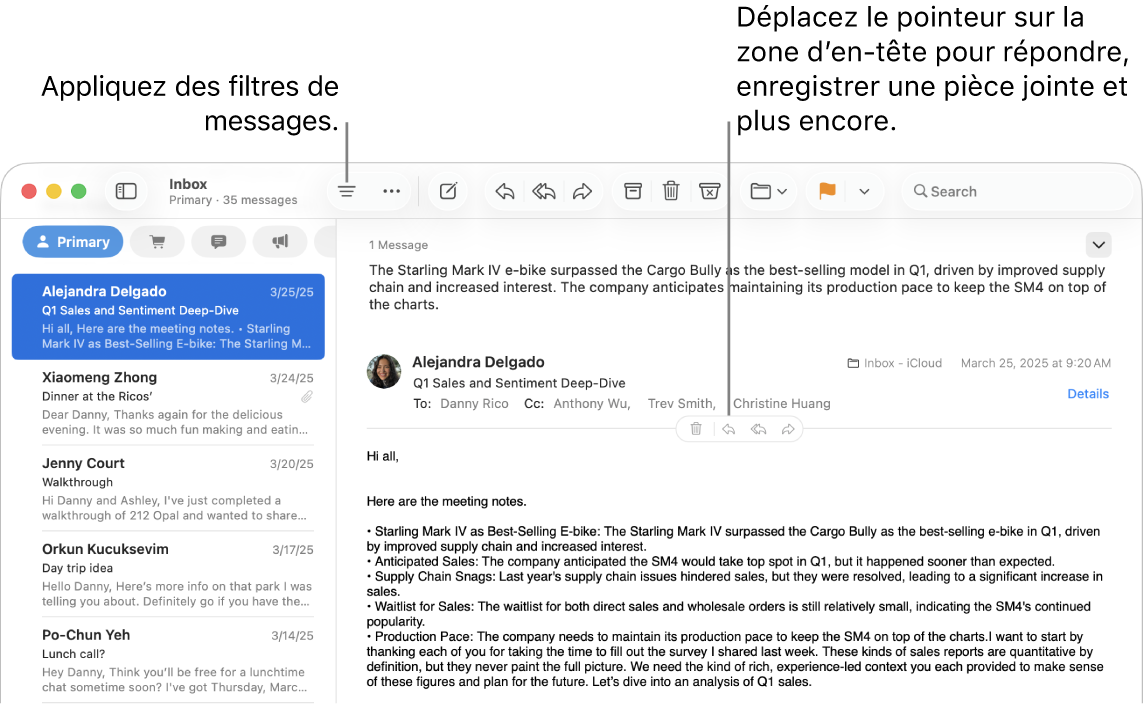Viewport: 1144px width, 705px height.
Task: Delete the message using the Trash icon
Action: pos(670,191)
